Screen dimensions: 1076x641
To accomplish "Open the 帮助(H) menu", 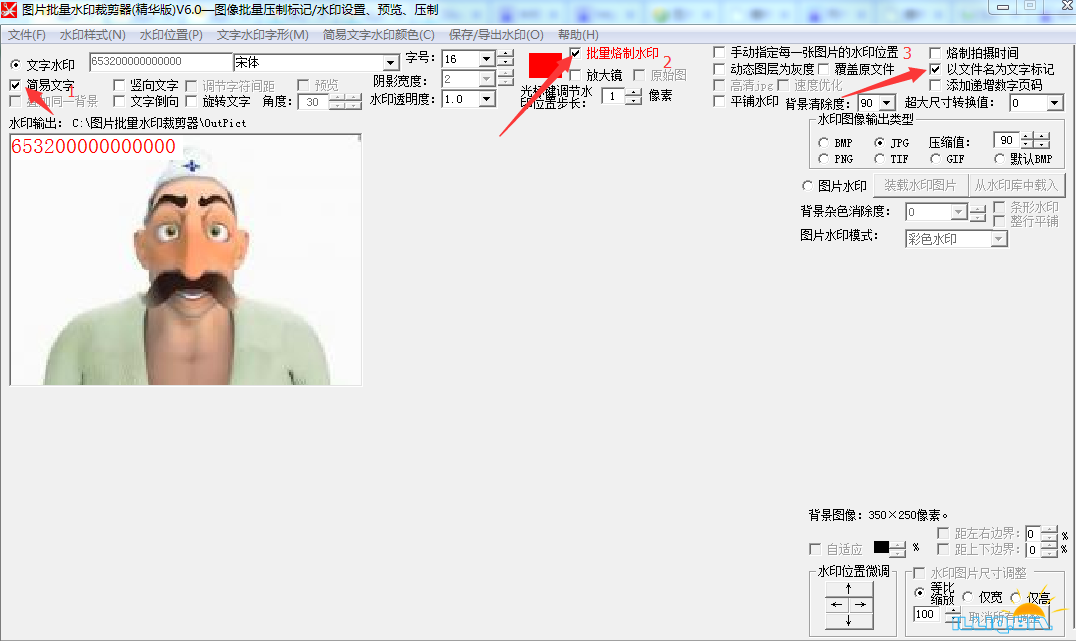I will coord(578,34).
